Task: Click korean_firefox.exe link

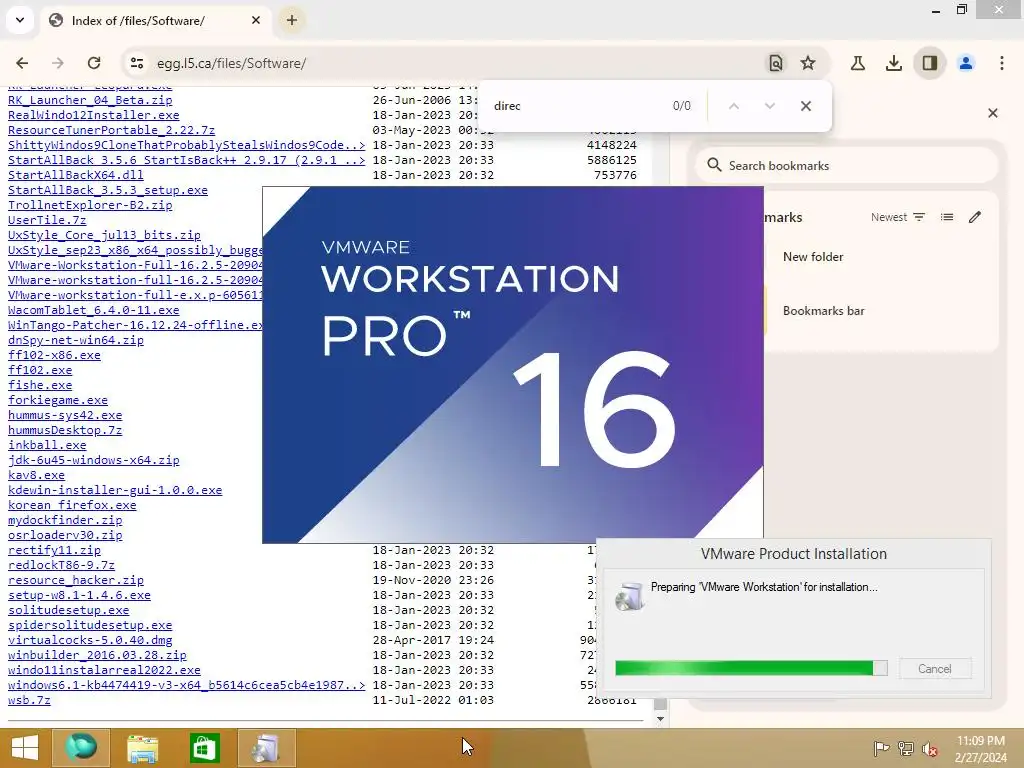Action: click(72, 505)
